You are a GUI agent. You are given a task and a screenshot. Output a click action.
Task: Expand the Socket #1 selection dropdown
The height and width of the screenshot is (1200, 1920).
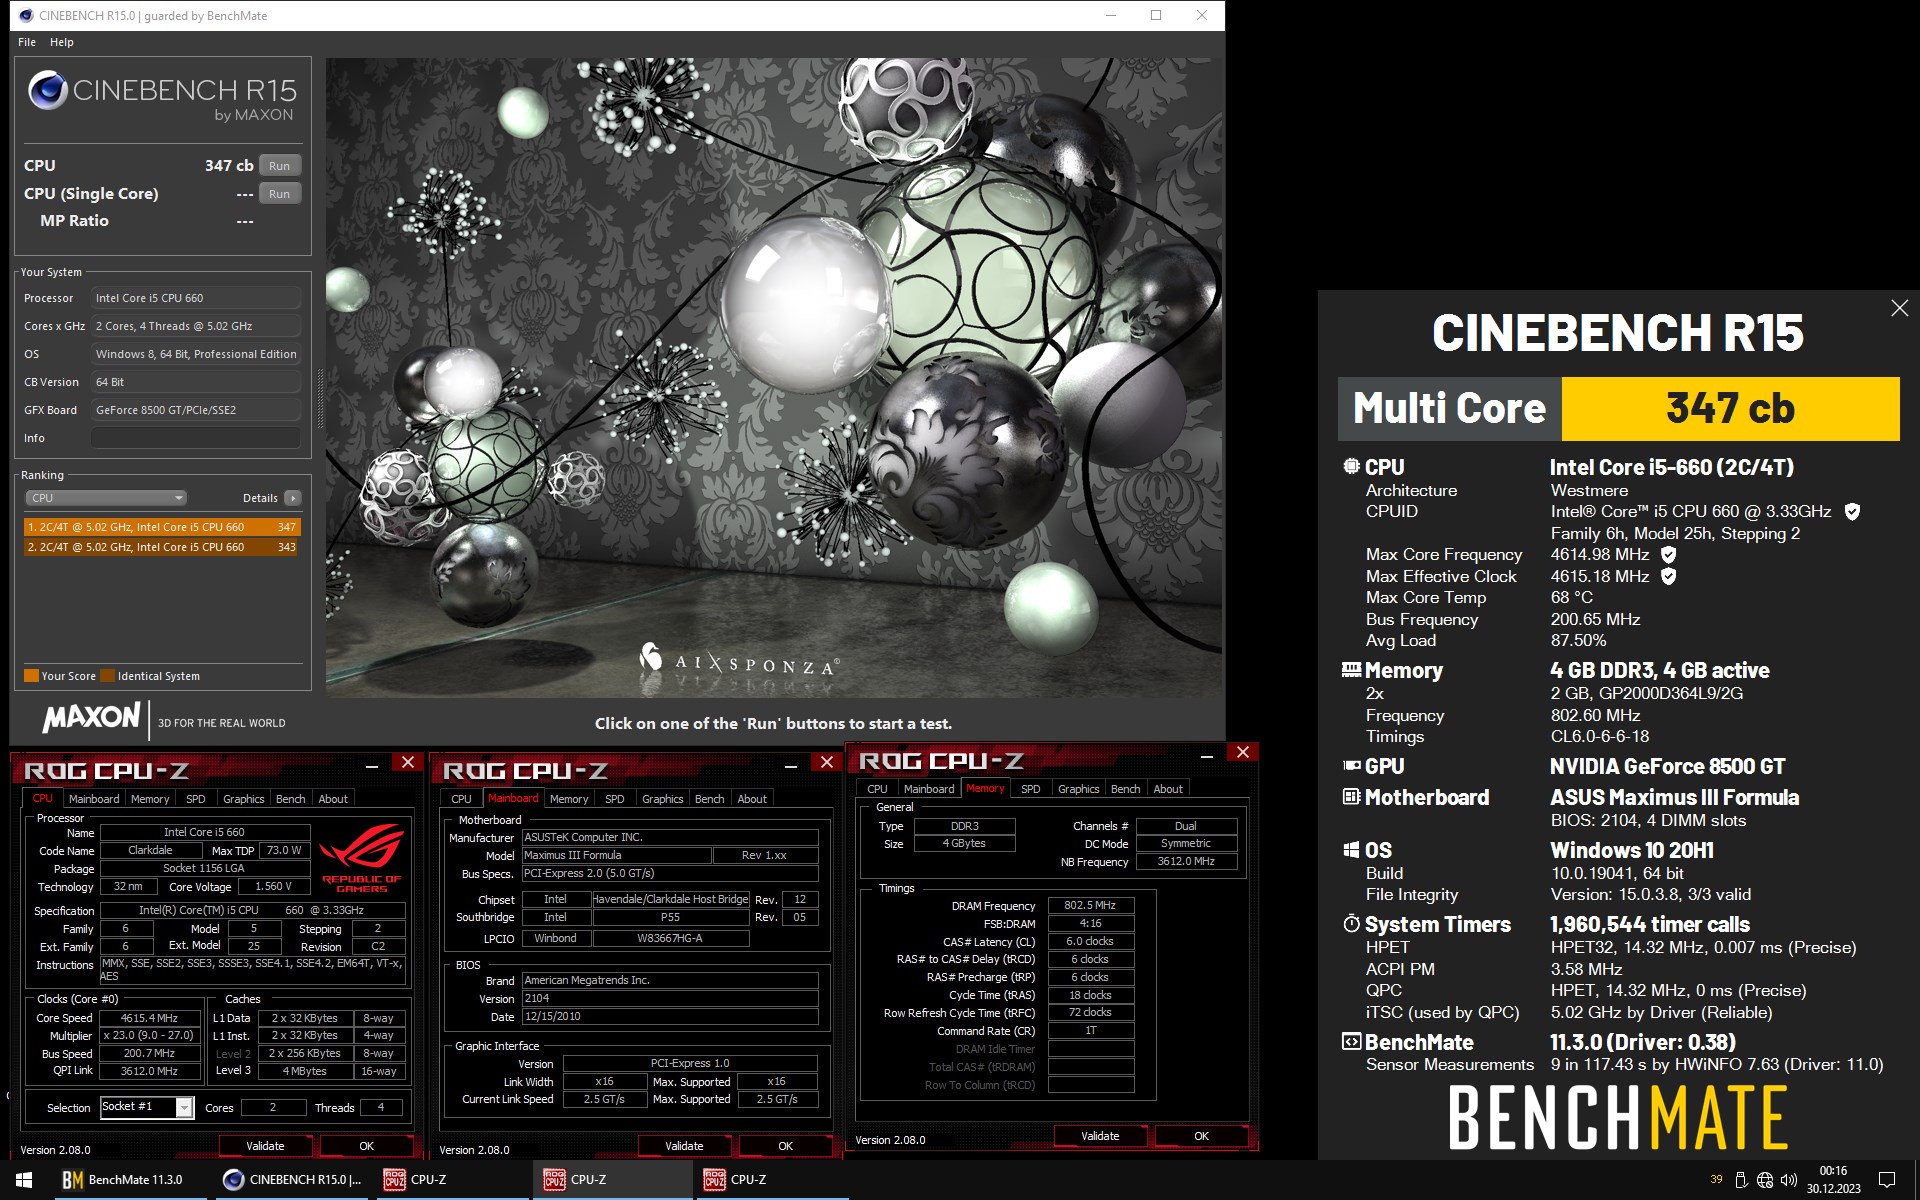(x=184, y=1107)
